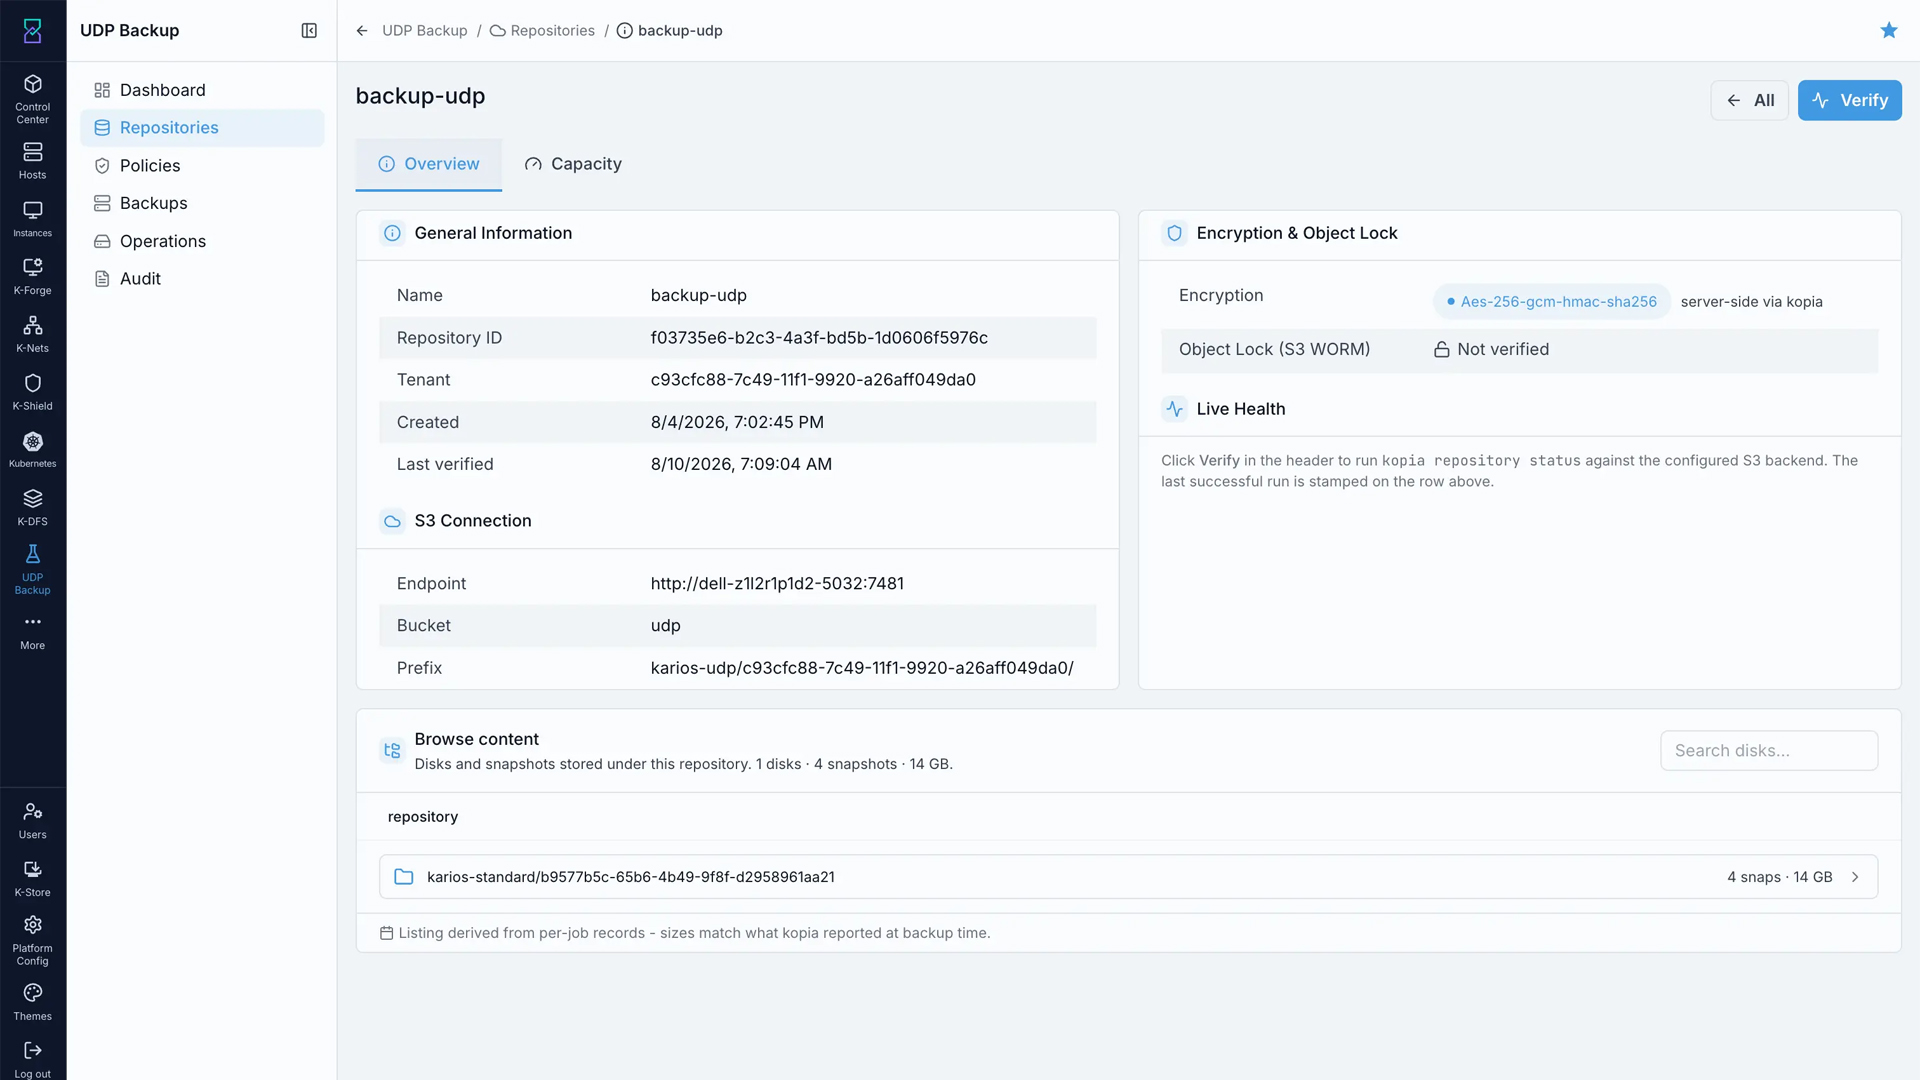Click the Aes-256-gcm-hmac-sha256 badge
The image size is (1920, 1080).
(x=1551, y=302)
